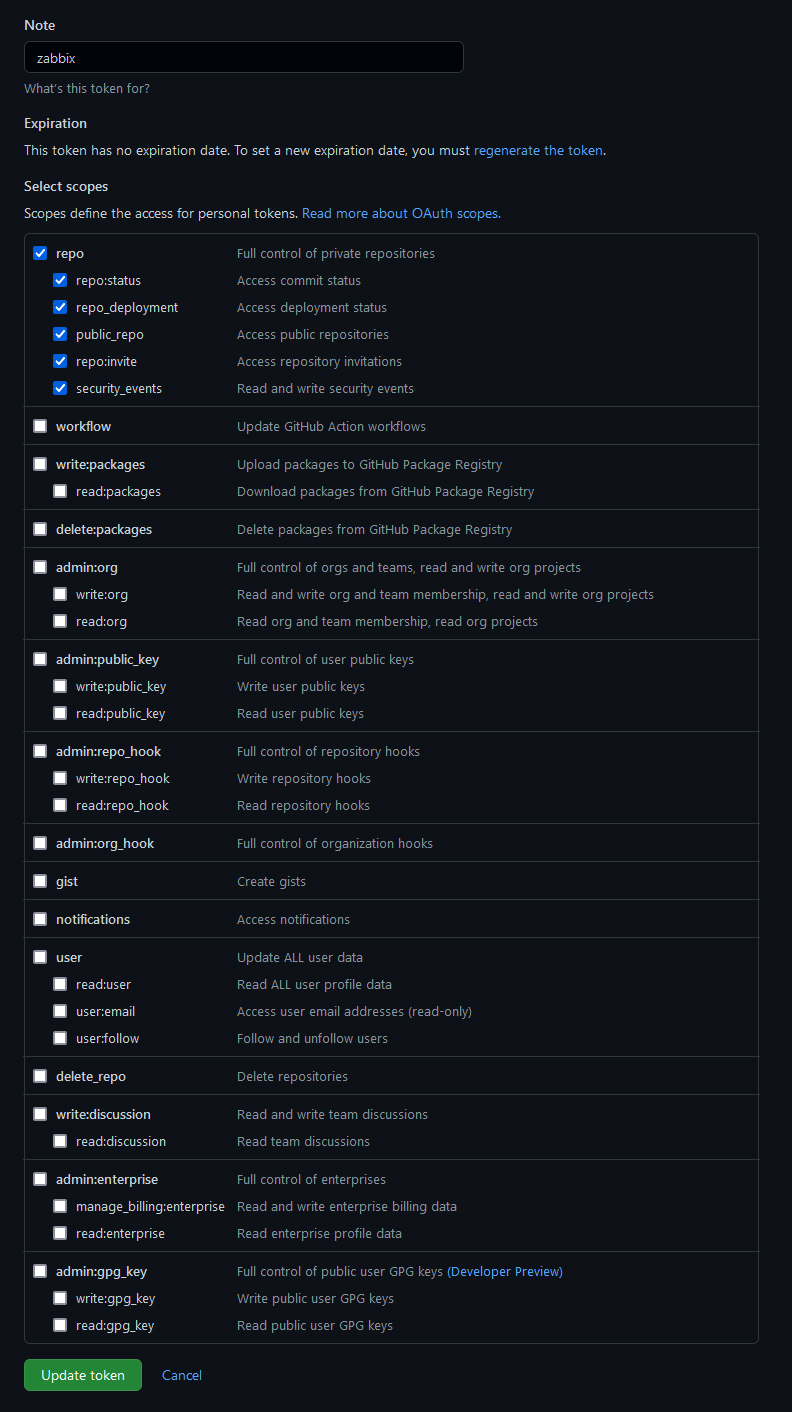Uncheck the repo scope checkbox

click(x=40, y=254)
